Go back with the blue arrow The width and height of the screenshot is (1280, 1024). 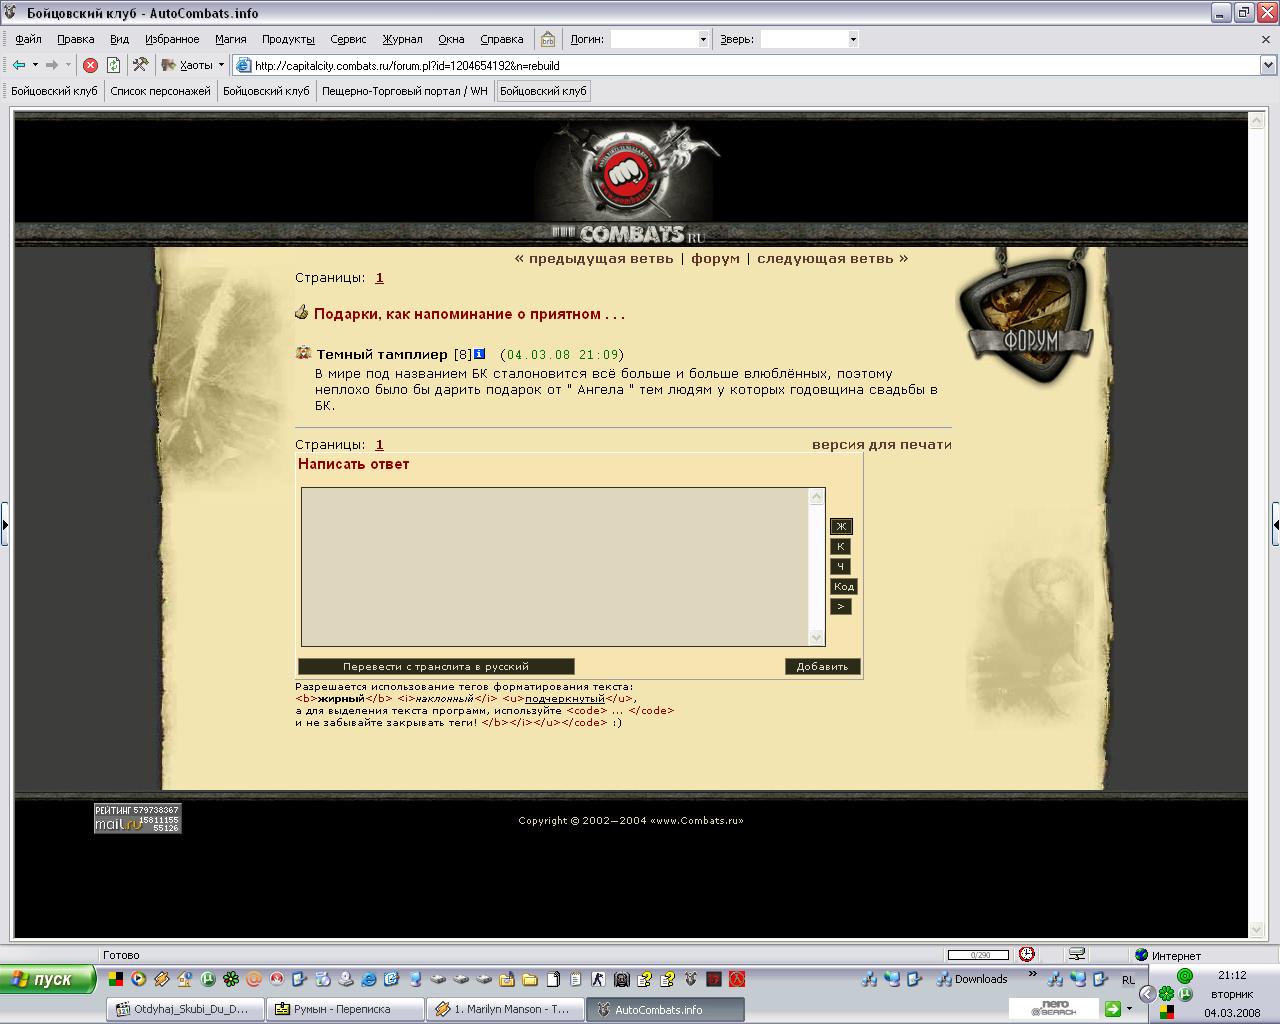pyautogui.click(x=19, y=65)
